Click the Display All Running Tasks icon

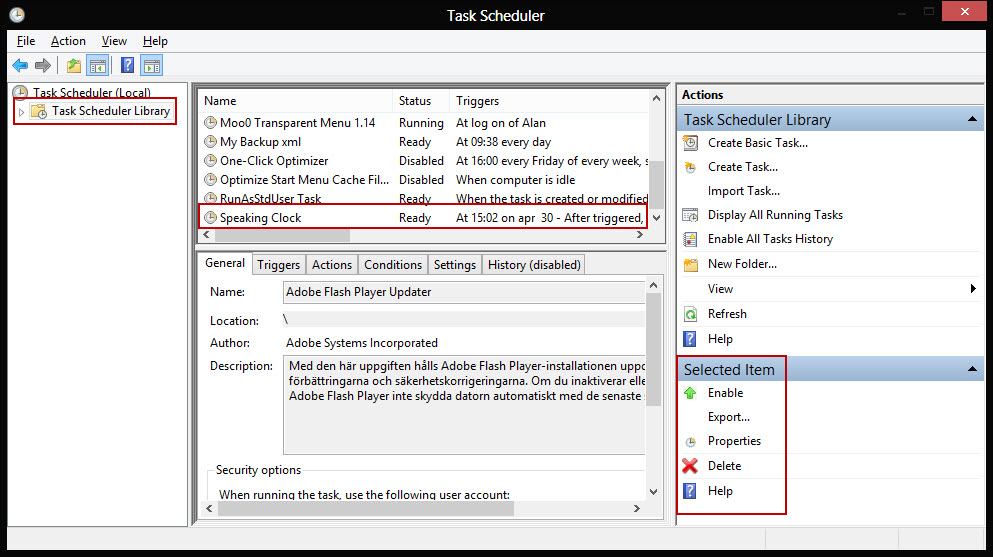pos(690,215)
